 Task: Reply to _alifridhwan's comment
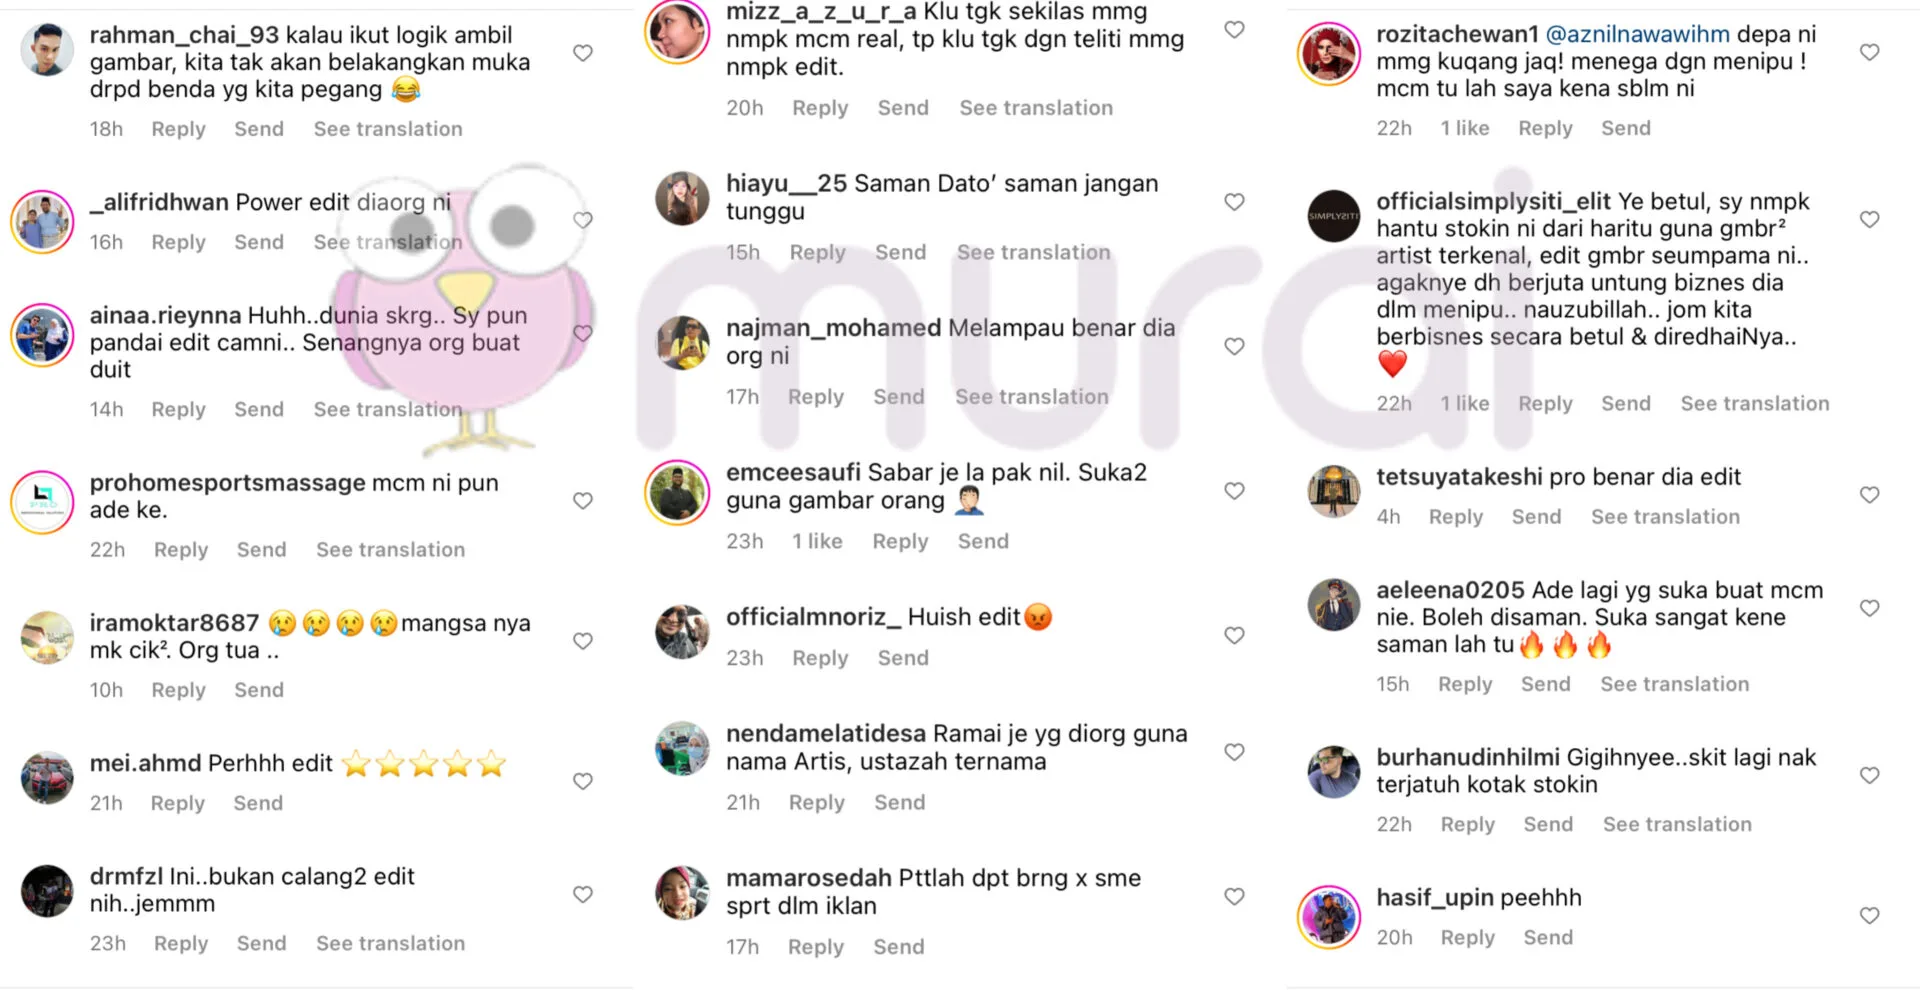(178, 242)
